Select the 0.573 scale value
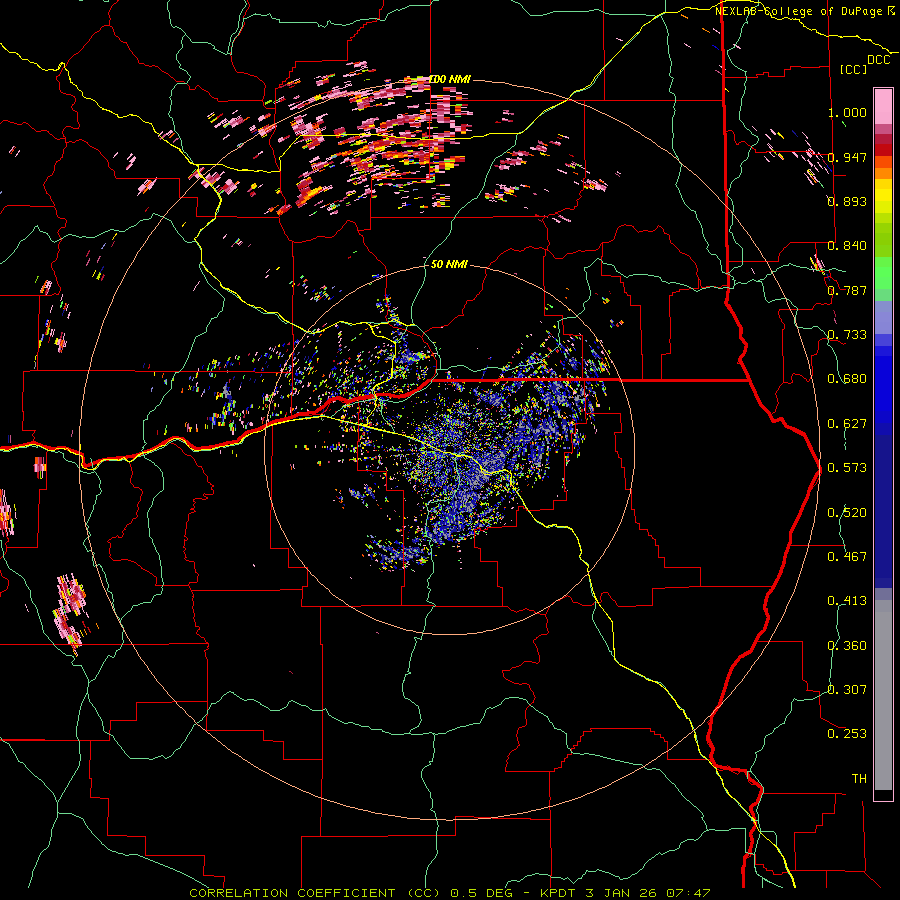This screenshot has width=900, height=900. point(847,468)
